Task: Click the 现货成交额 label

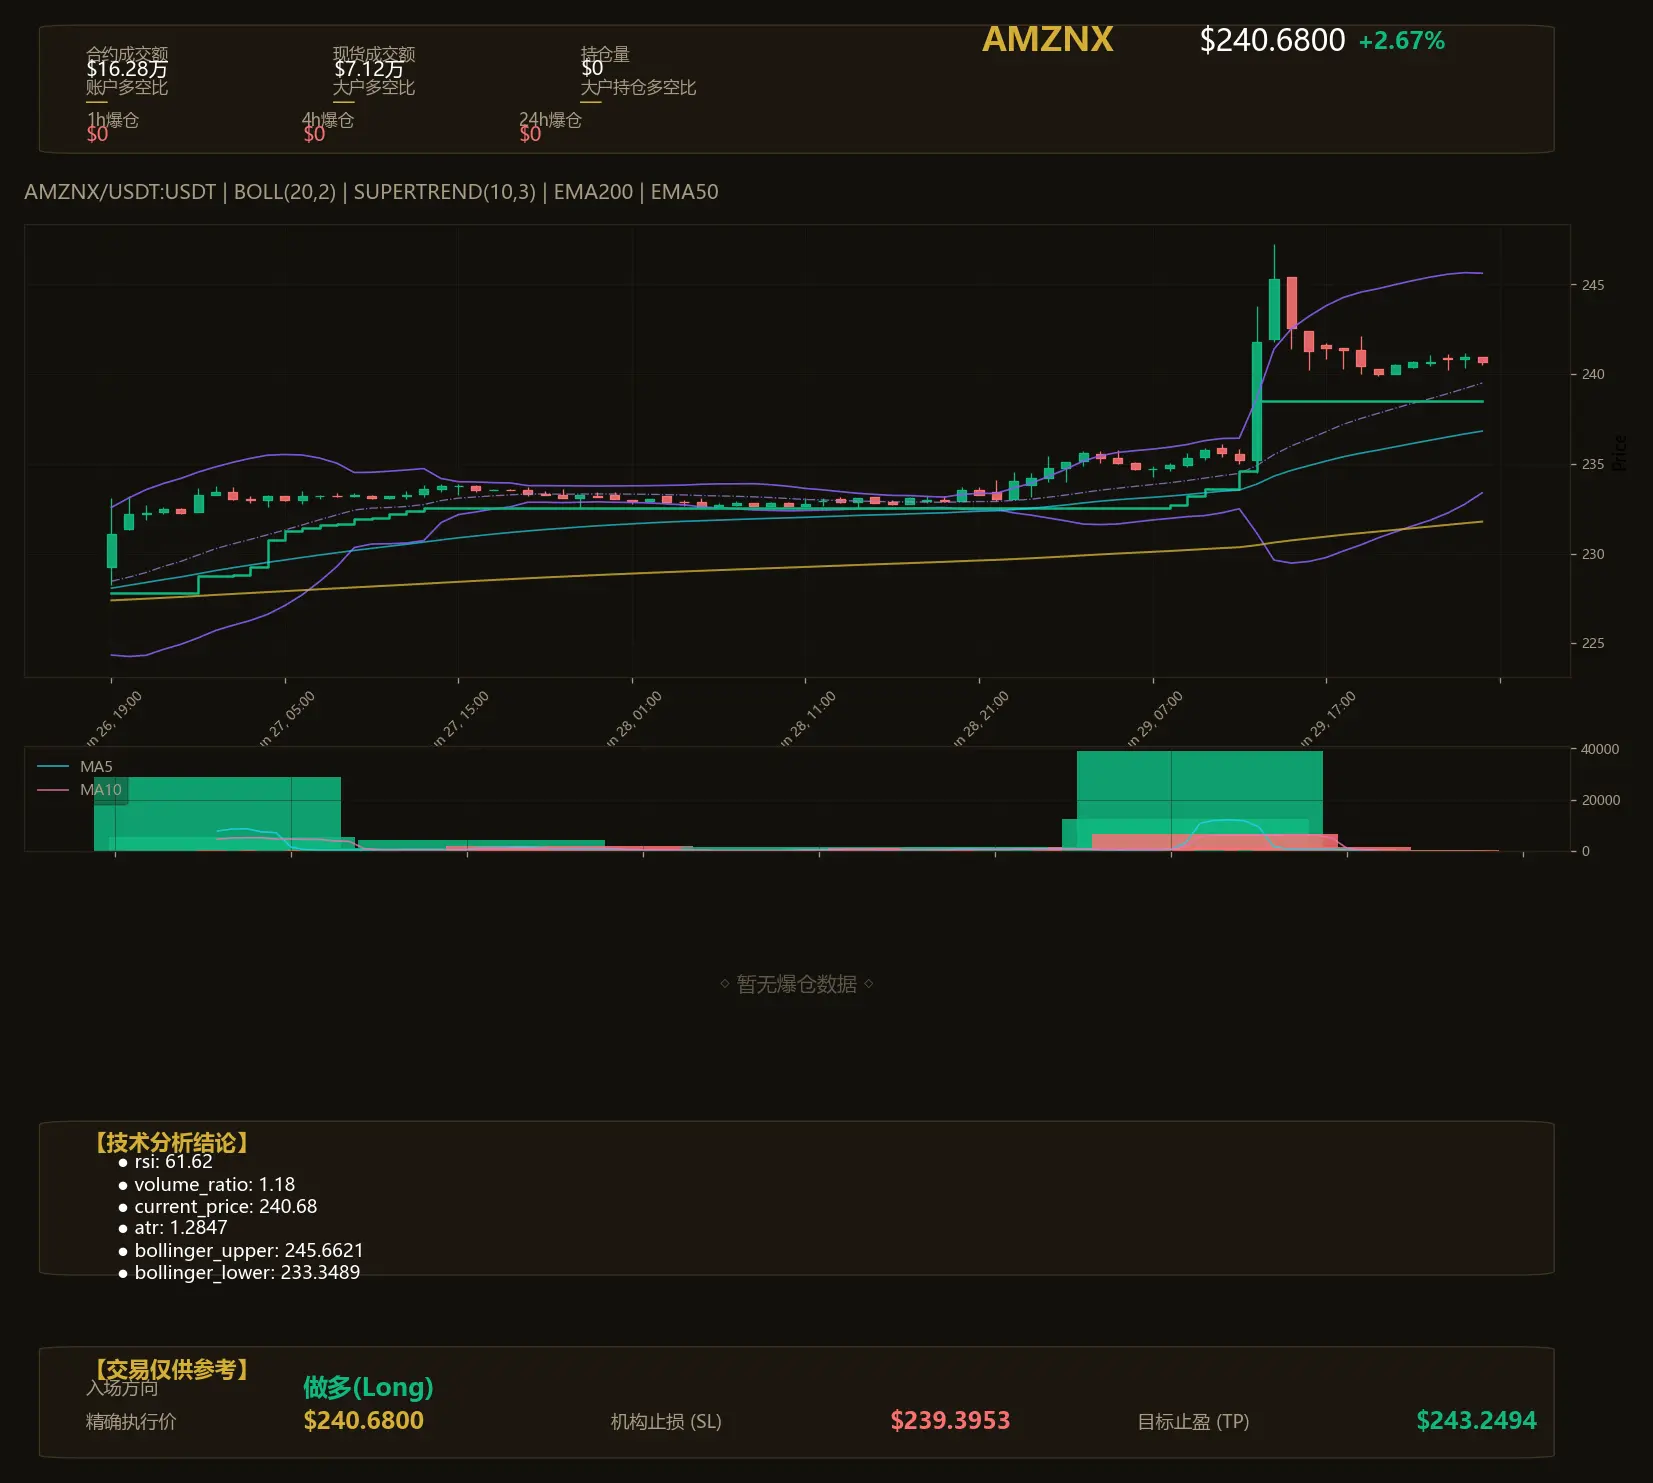Action: (x=374, y=54)
